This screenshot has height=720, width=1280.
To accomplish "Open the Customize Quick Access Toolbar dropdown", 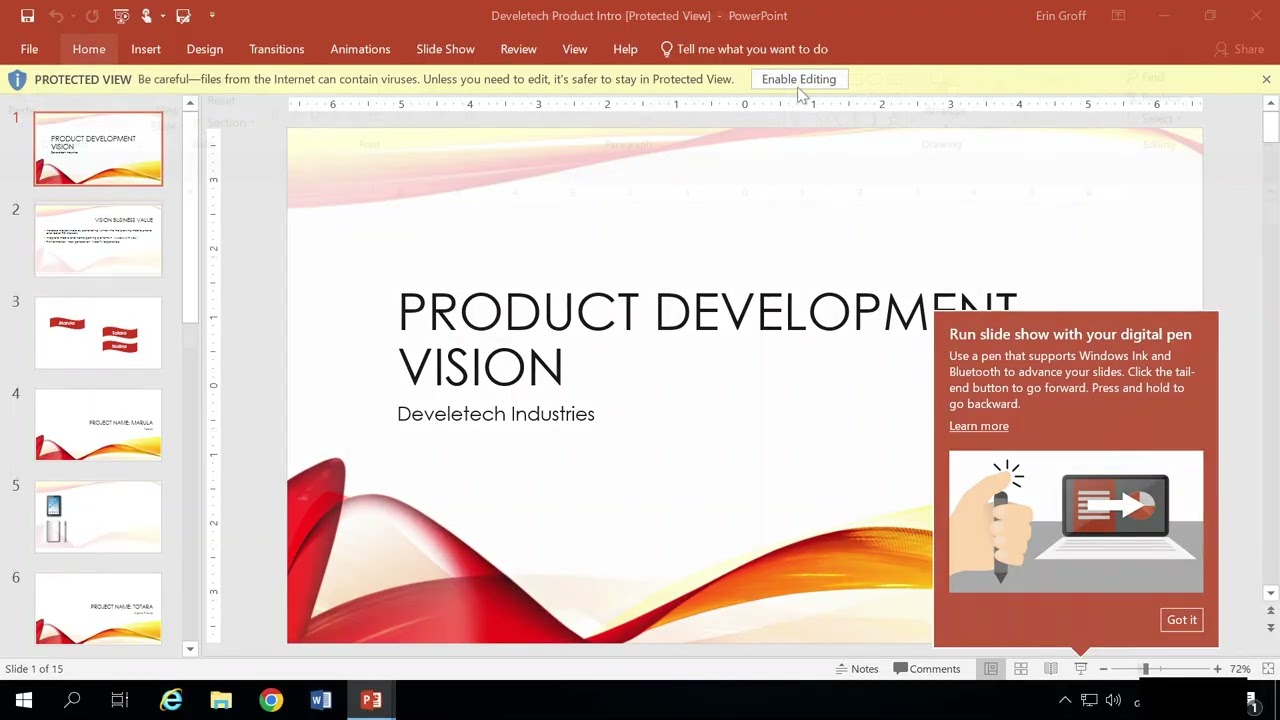I will pyautogui.click(x=212, y=16).
